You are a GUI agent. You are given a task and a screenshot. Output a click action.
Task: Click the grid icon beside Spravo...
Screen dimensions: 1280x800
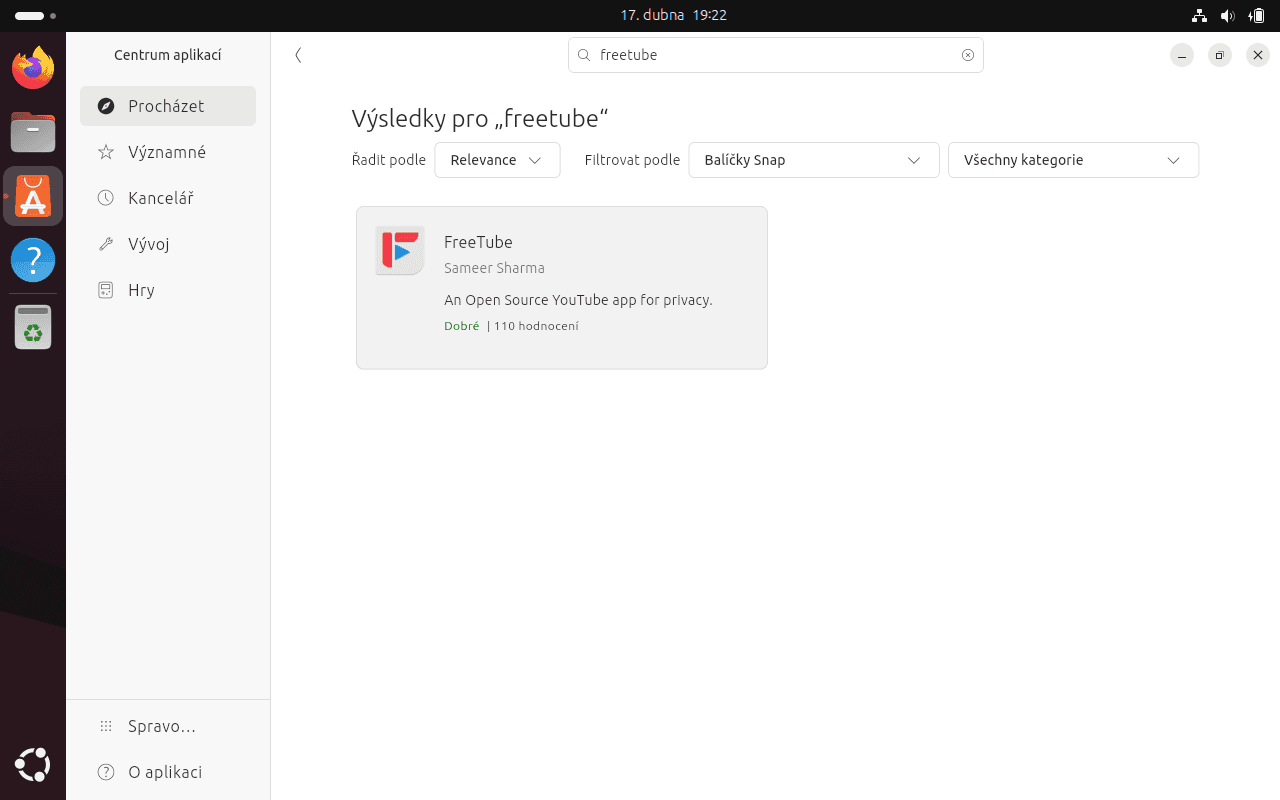point(105,726)
